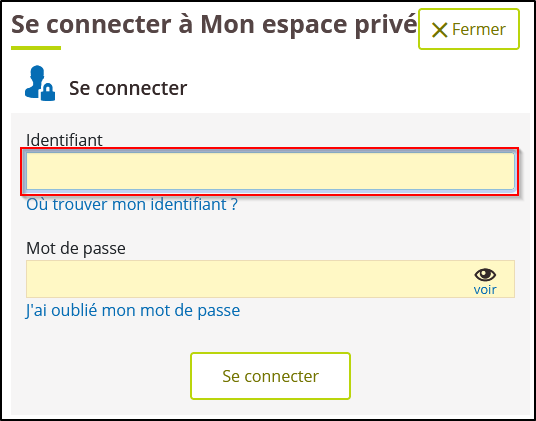Submit with the Se connecter button
This screenshot has height=421, width=536.
coord(270,376)
